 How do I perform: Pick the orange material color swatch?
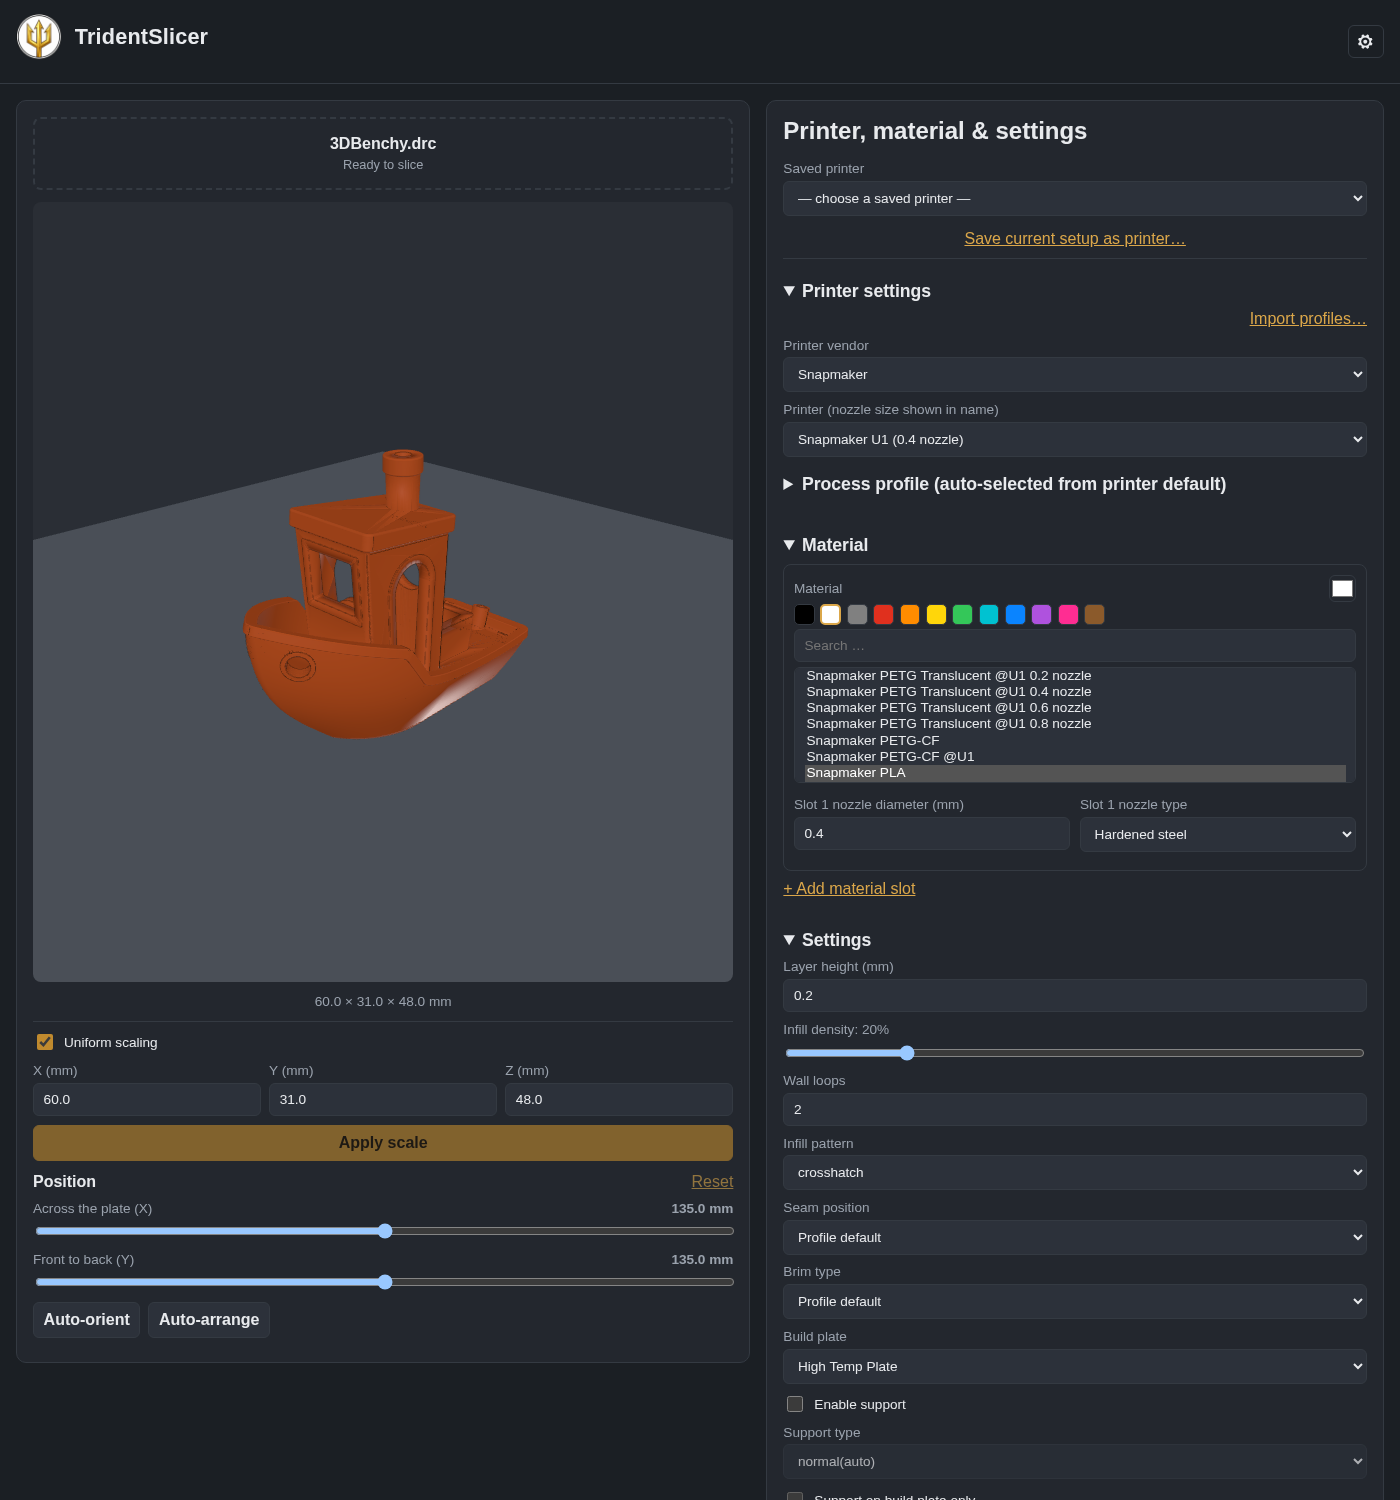tap(910, 614)
